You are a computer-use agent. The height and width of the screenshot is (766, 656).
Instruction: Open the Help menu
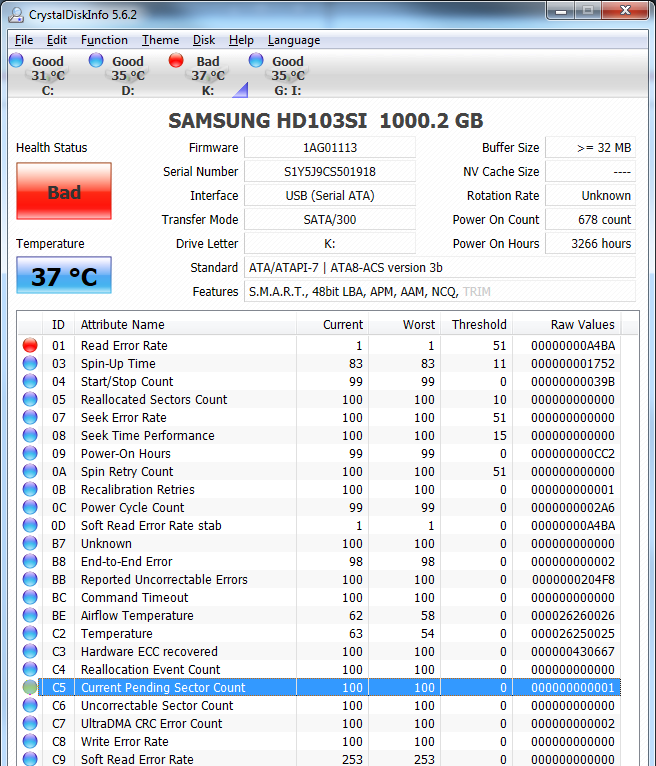coord(241,40)
